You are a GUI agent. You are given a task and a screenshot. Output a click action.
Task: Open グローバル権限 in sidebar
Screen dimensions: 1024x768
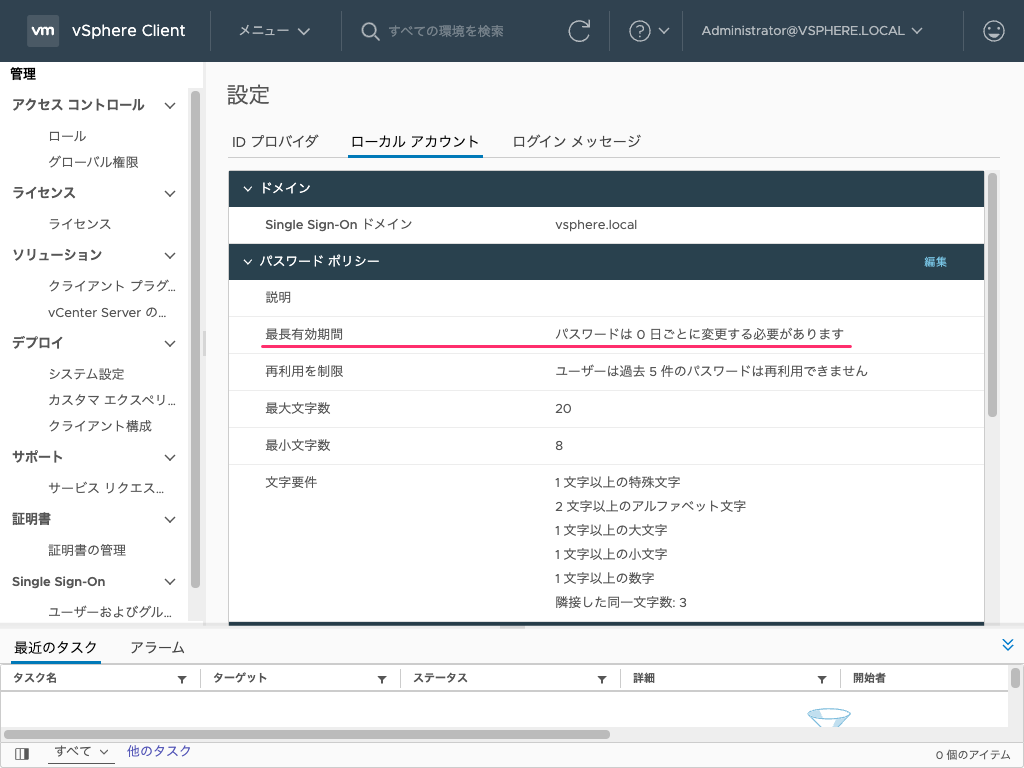click(x=93, y=162)
